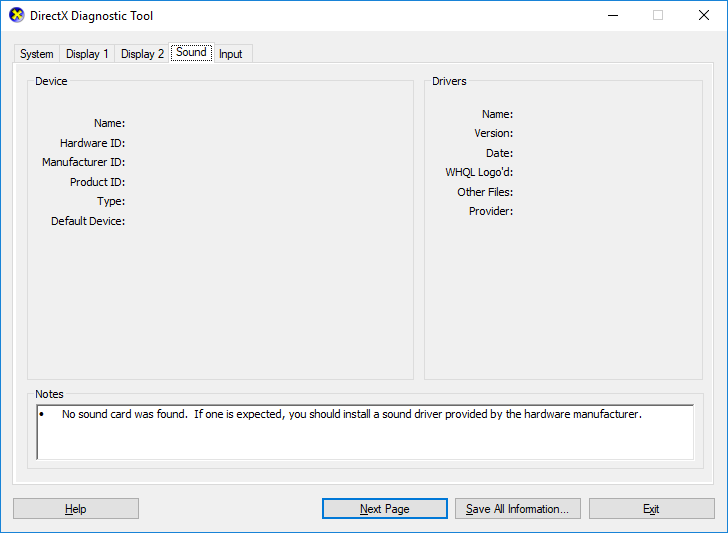Click the Notes text box

[365, 432]
